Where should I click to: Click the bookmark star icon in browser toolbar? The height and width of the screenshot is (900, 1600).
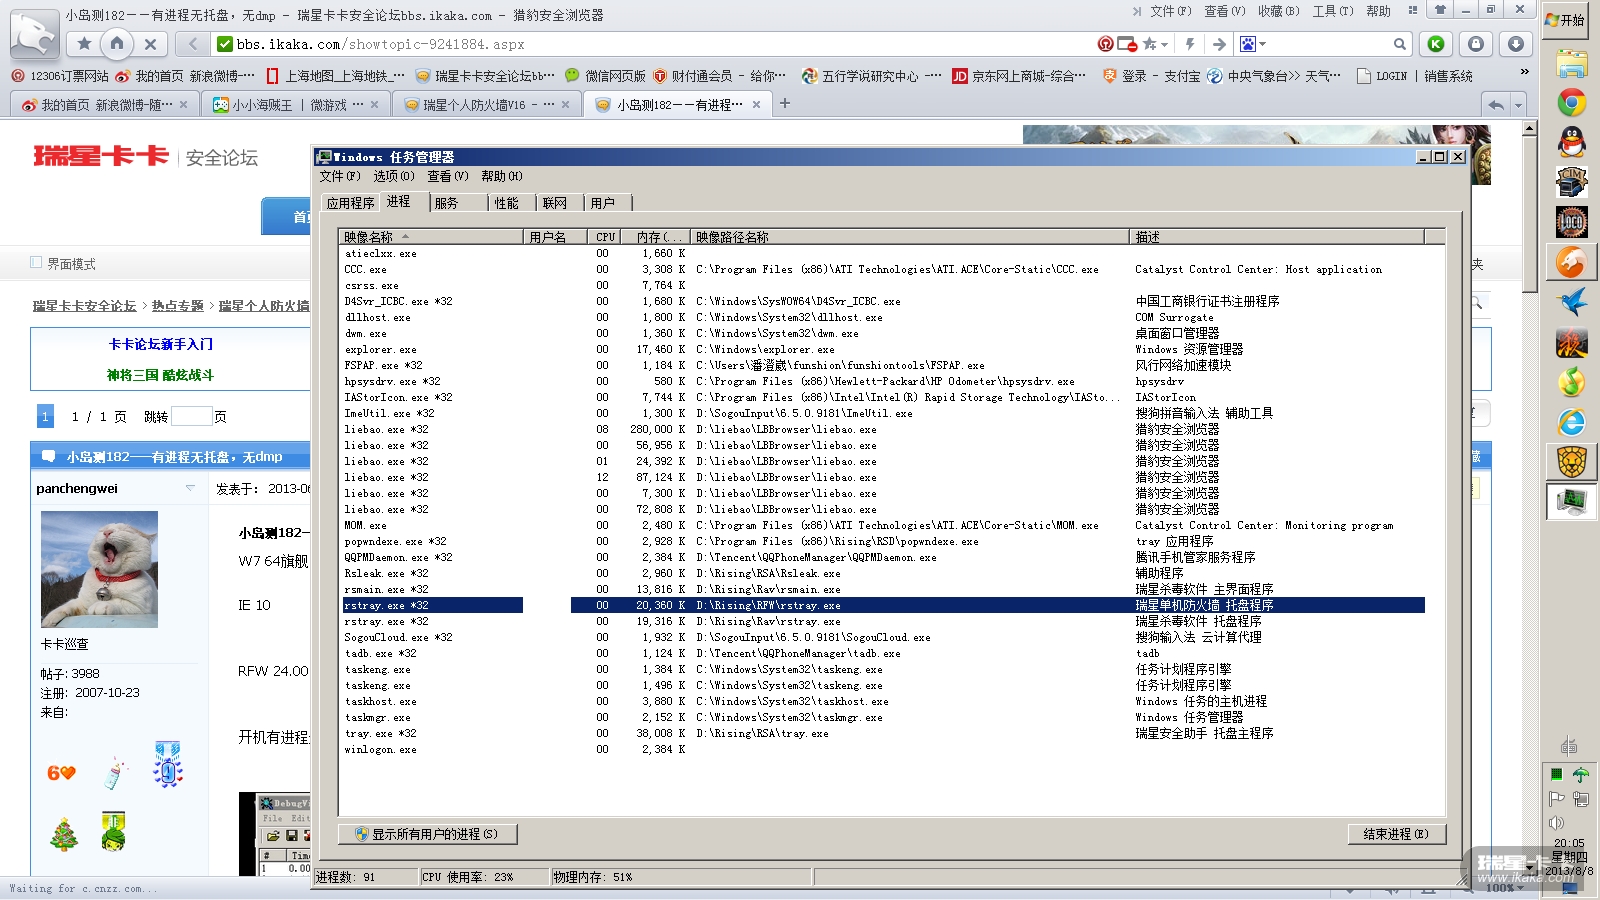coord(85,44)
